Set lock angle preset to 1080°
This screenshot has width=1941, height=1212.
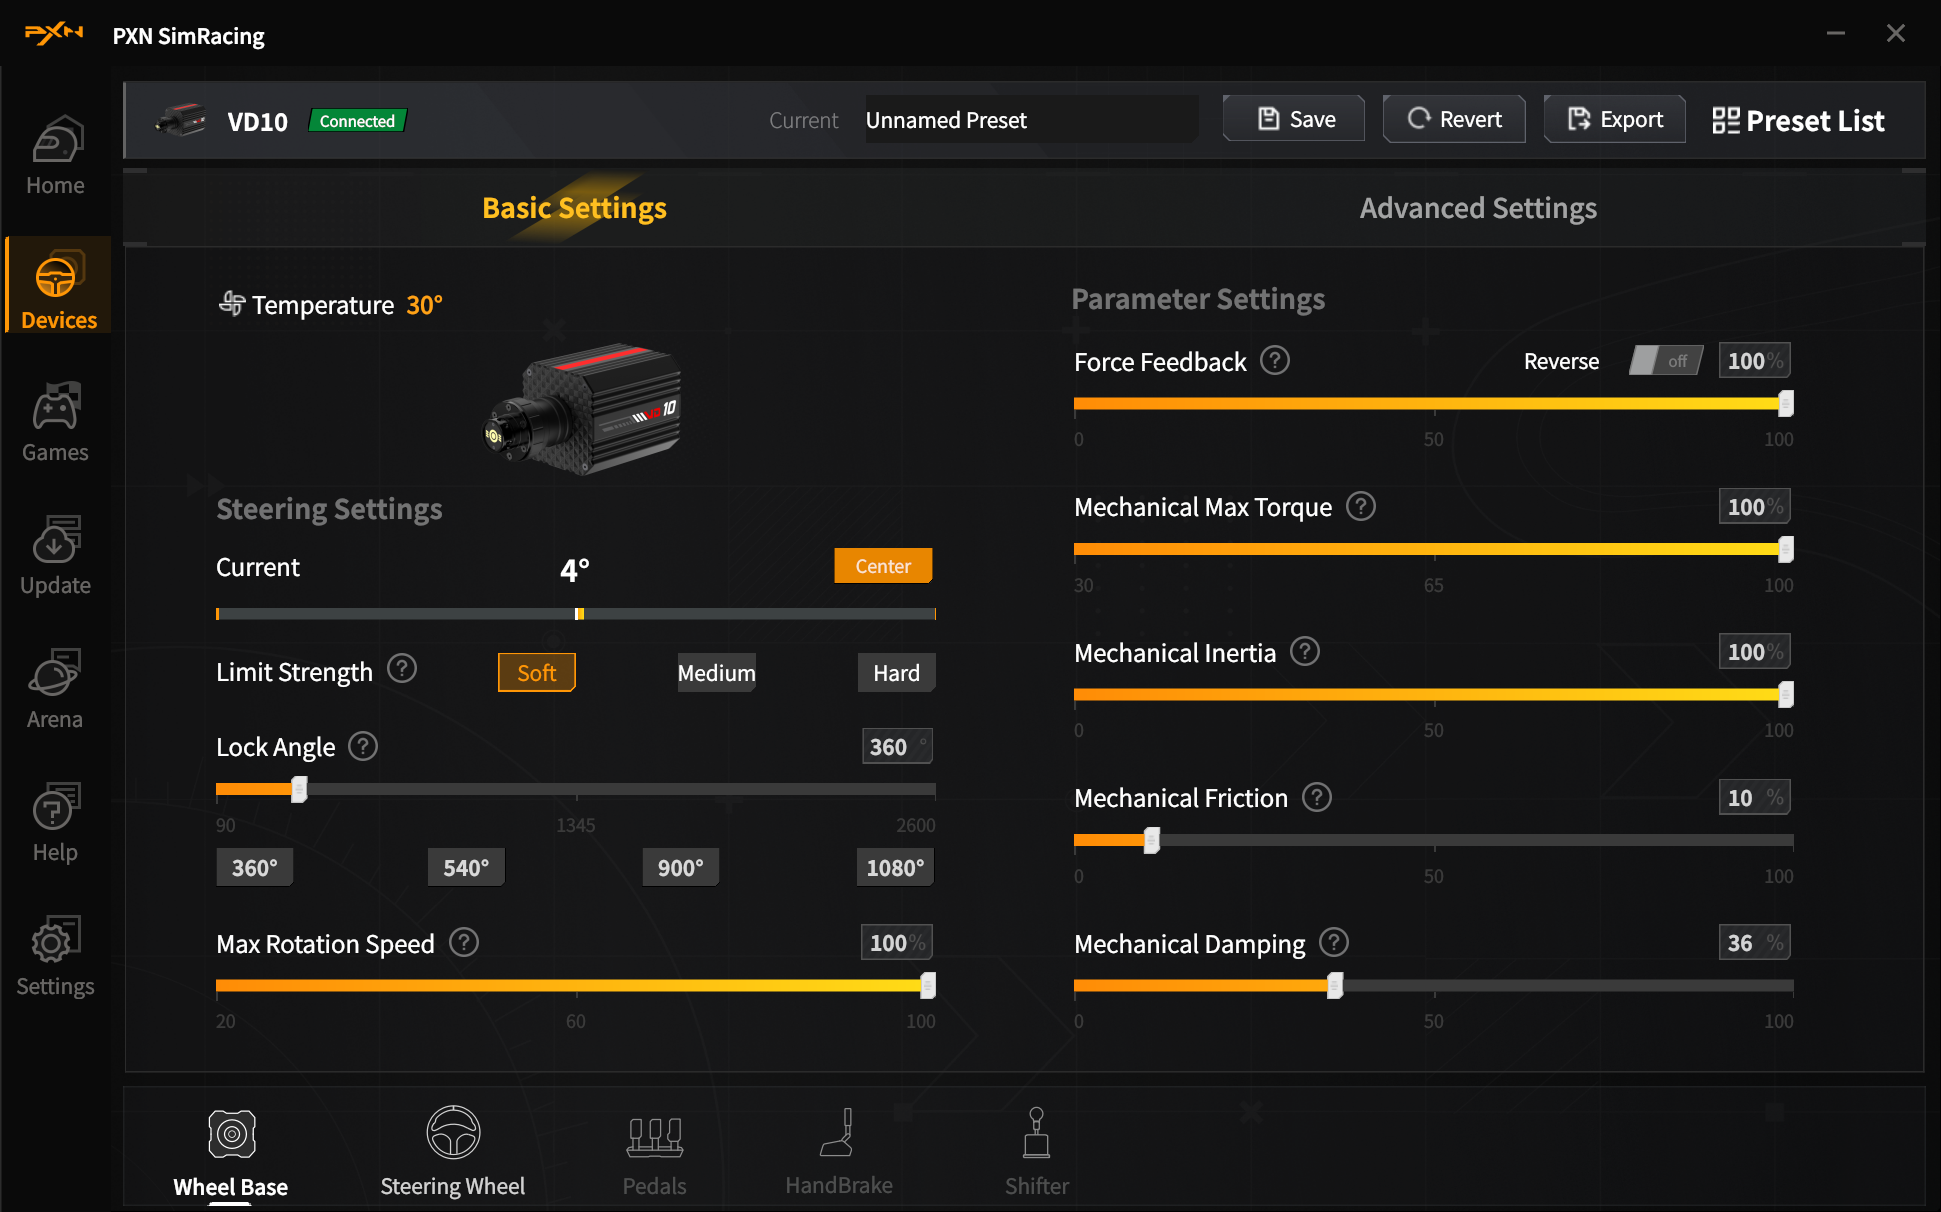[895, 868]
